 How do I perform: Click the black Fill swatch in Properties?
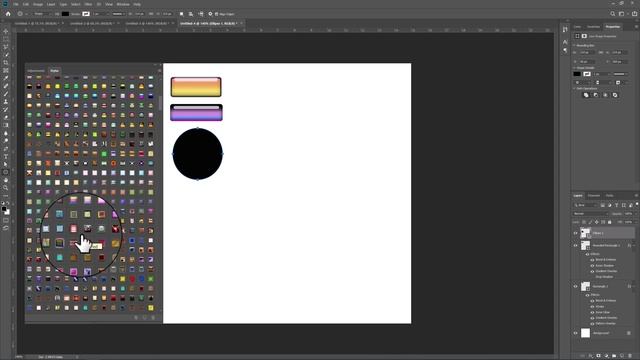577,74
